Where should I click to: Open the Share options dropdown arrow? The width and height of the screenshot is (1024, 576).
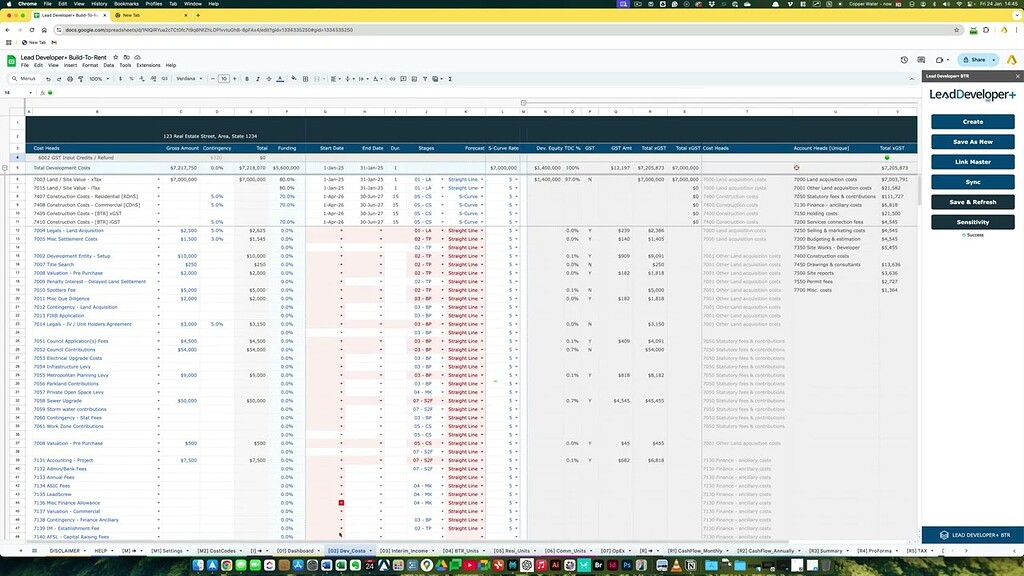(x=994, y=59)
